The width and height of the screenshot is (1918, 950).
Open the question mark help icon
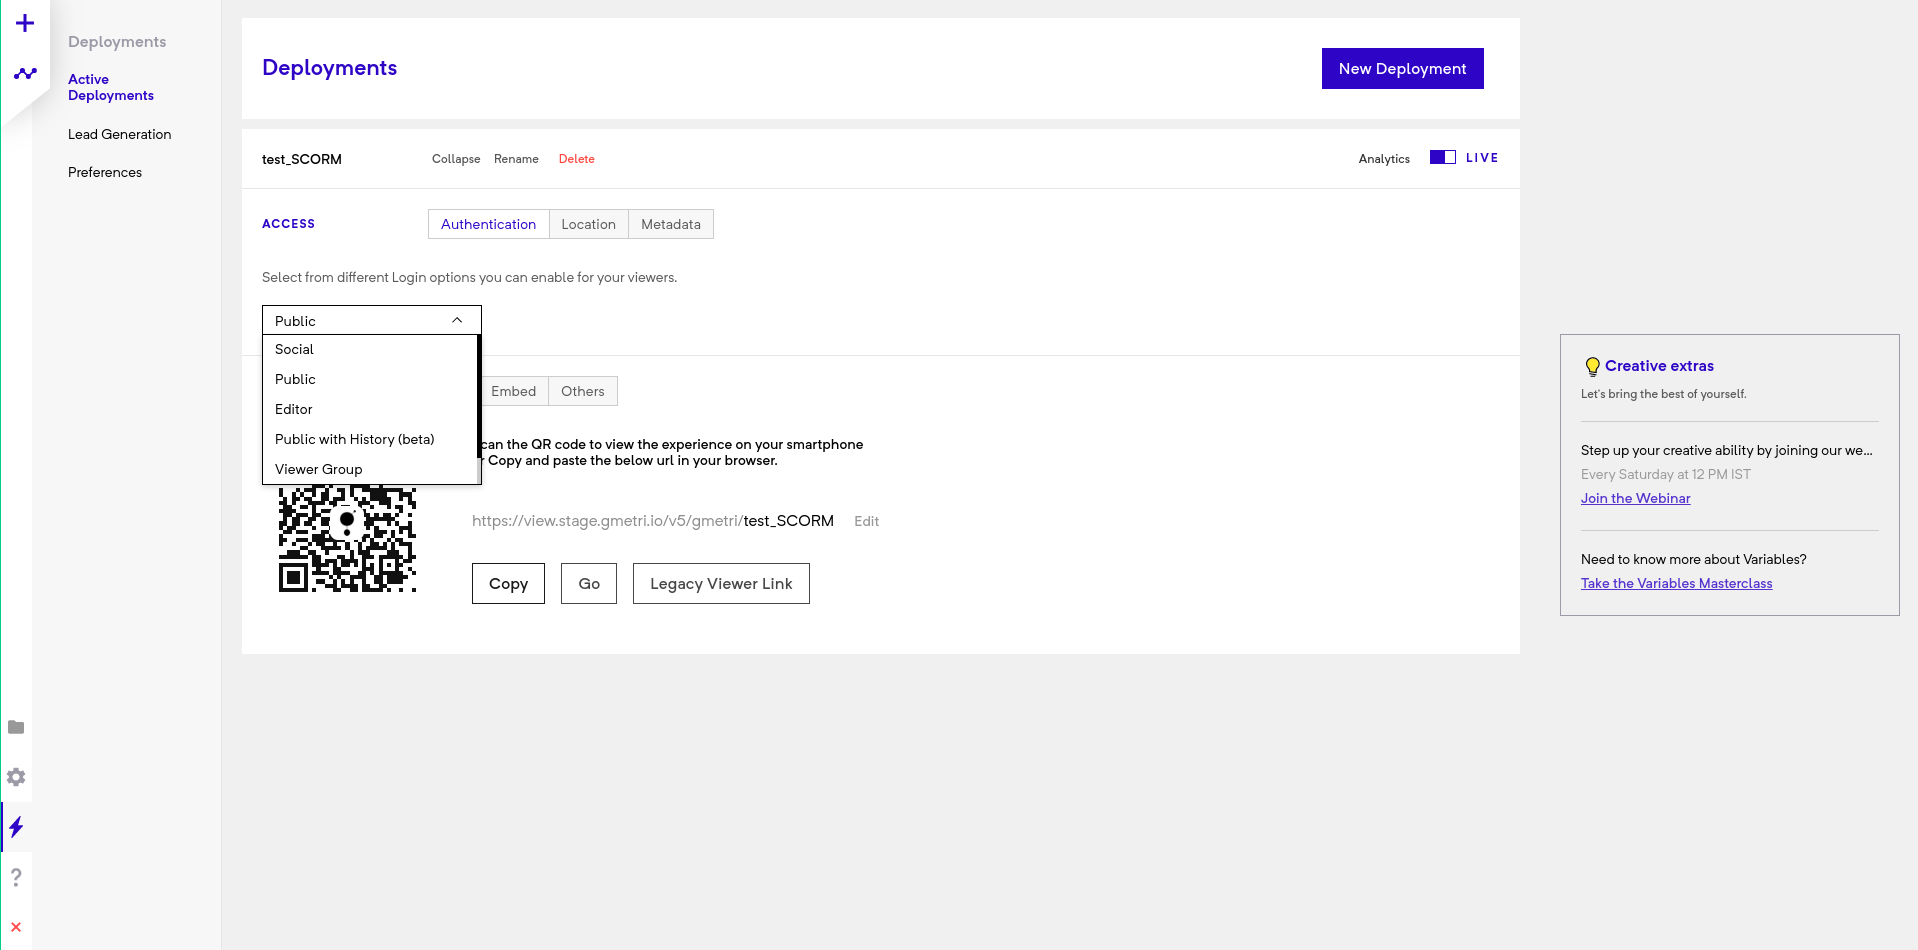coord(16,877)
